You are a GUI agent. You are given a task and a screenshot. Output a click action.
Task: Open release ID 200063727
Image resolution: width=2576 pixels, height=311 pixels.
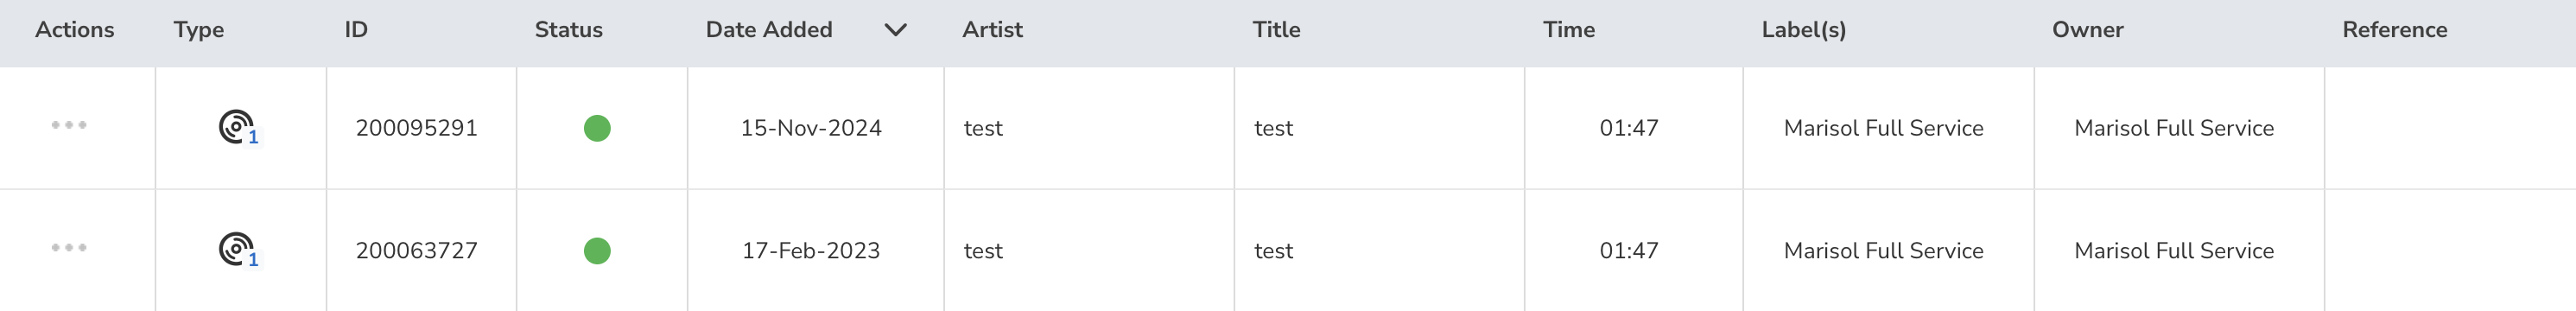[x=416, y=250]
